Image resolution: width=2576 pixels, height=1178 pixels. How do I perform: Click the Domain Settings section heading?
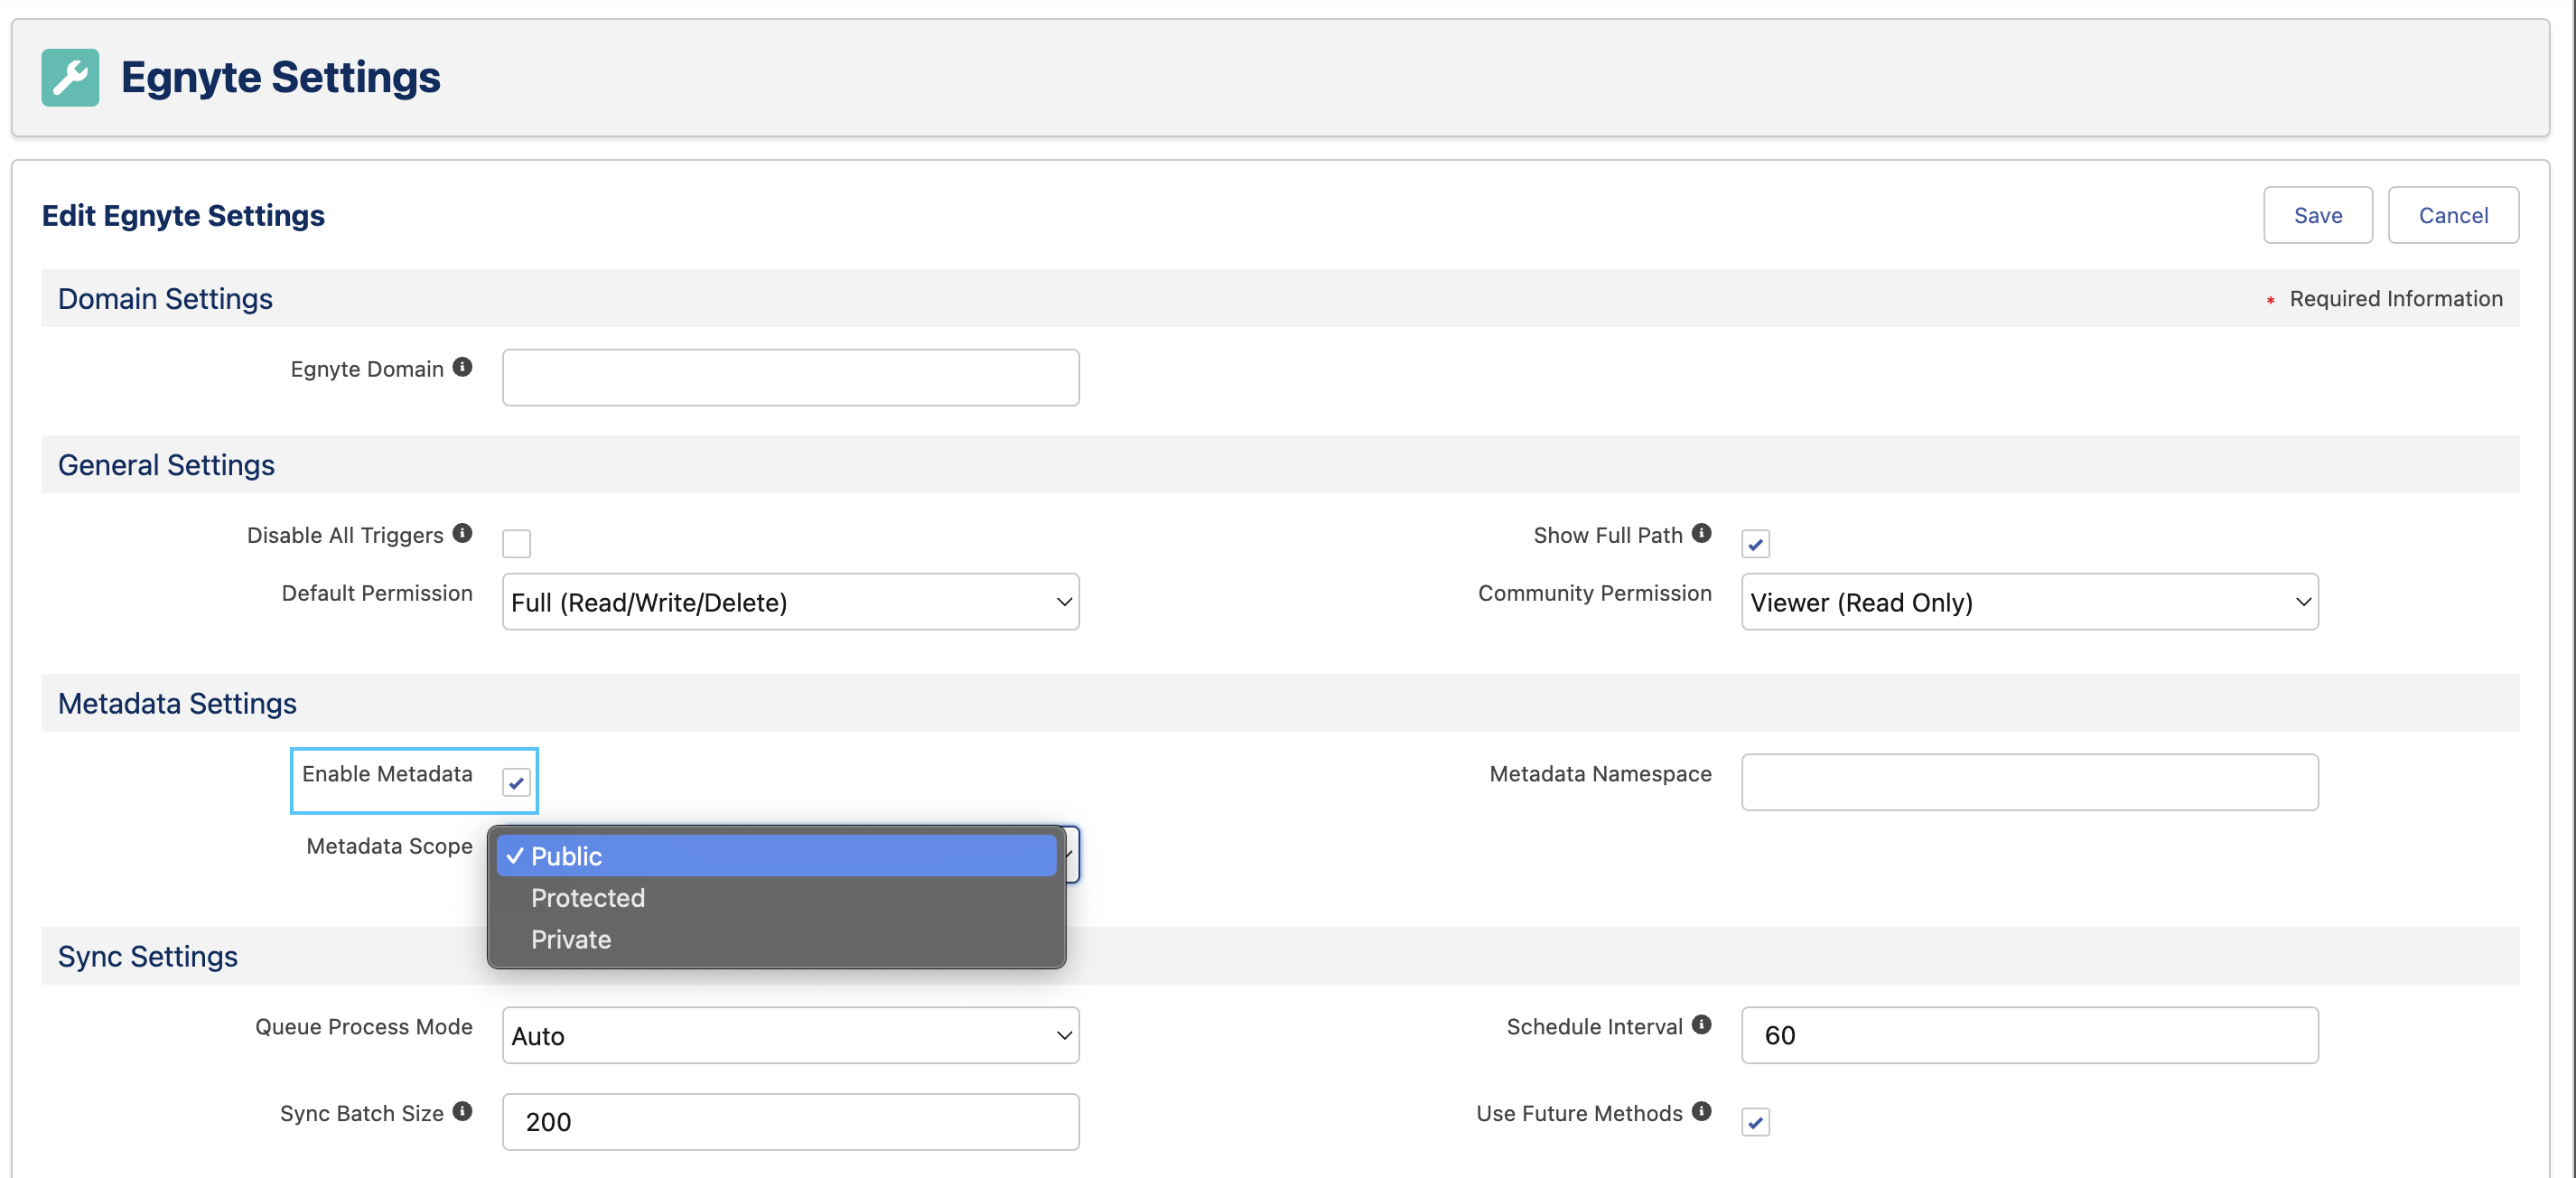(165, 299)
